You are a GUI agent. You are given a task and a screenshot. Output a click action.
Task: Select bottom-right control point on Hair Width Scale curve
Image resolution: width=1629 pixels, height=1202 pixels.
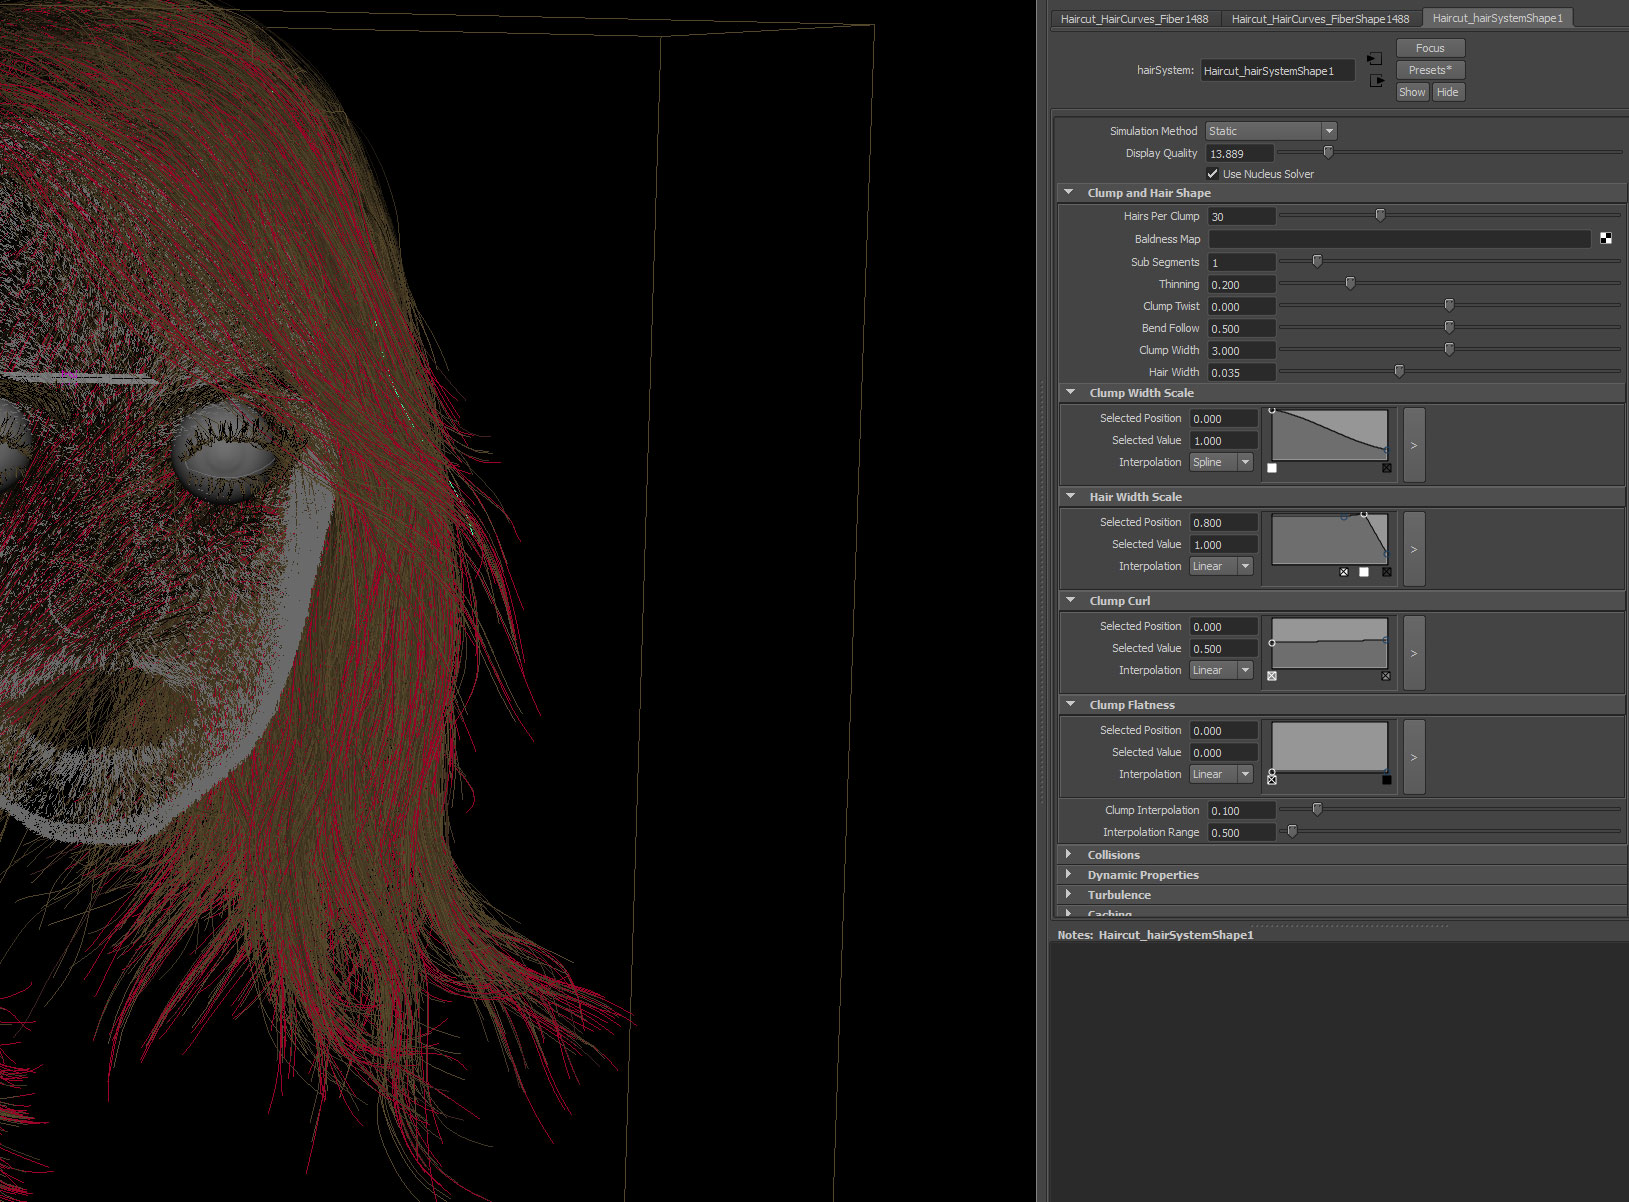click(x=1387, y=553)
